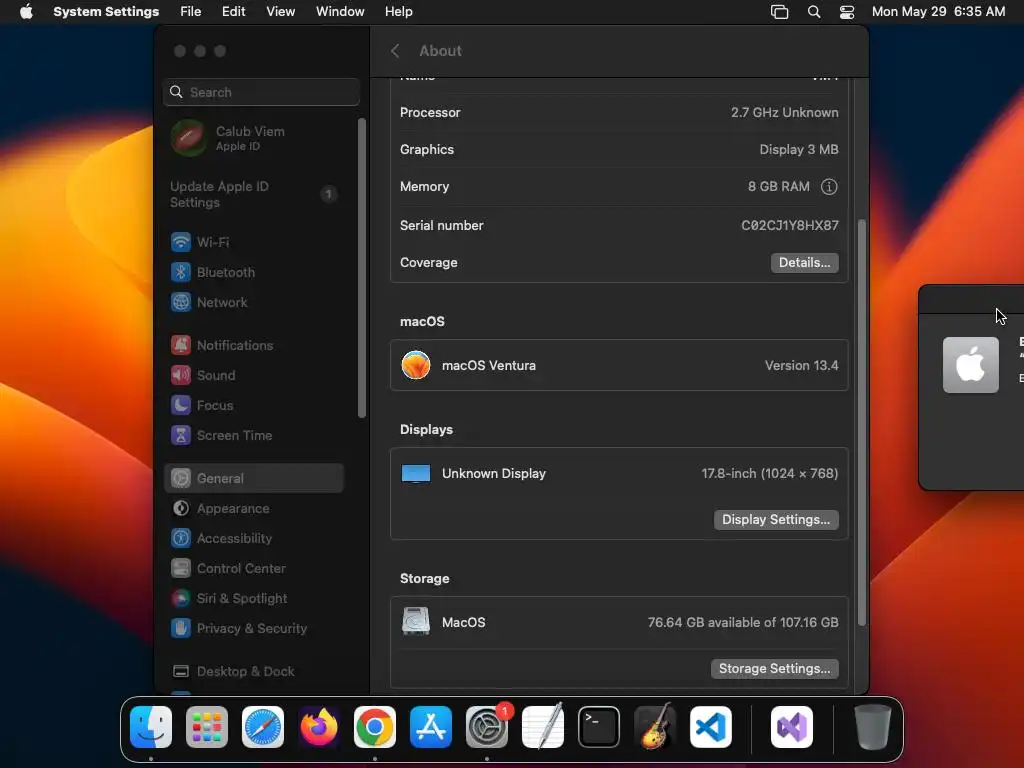Click the Processor 2.7 GHz Unknown value
The width and height of the screenshot is (1024, 768).
coord(784,112)
